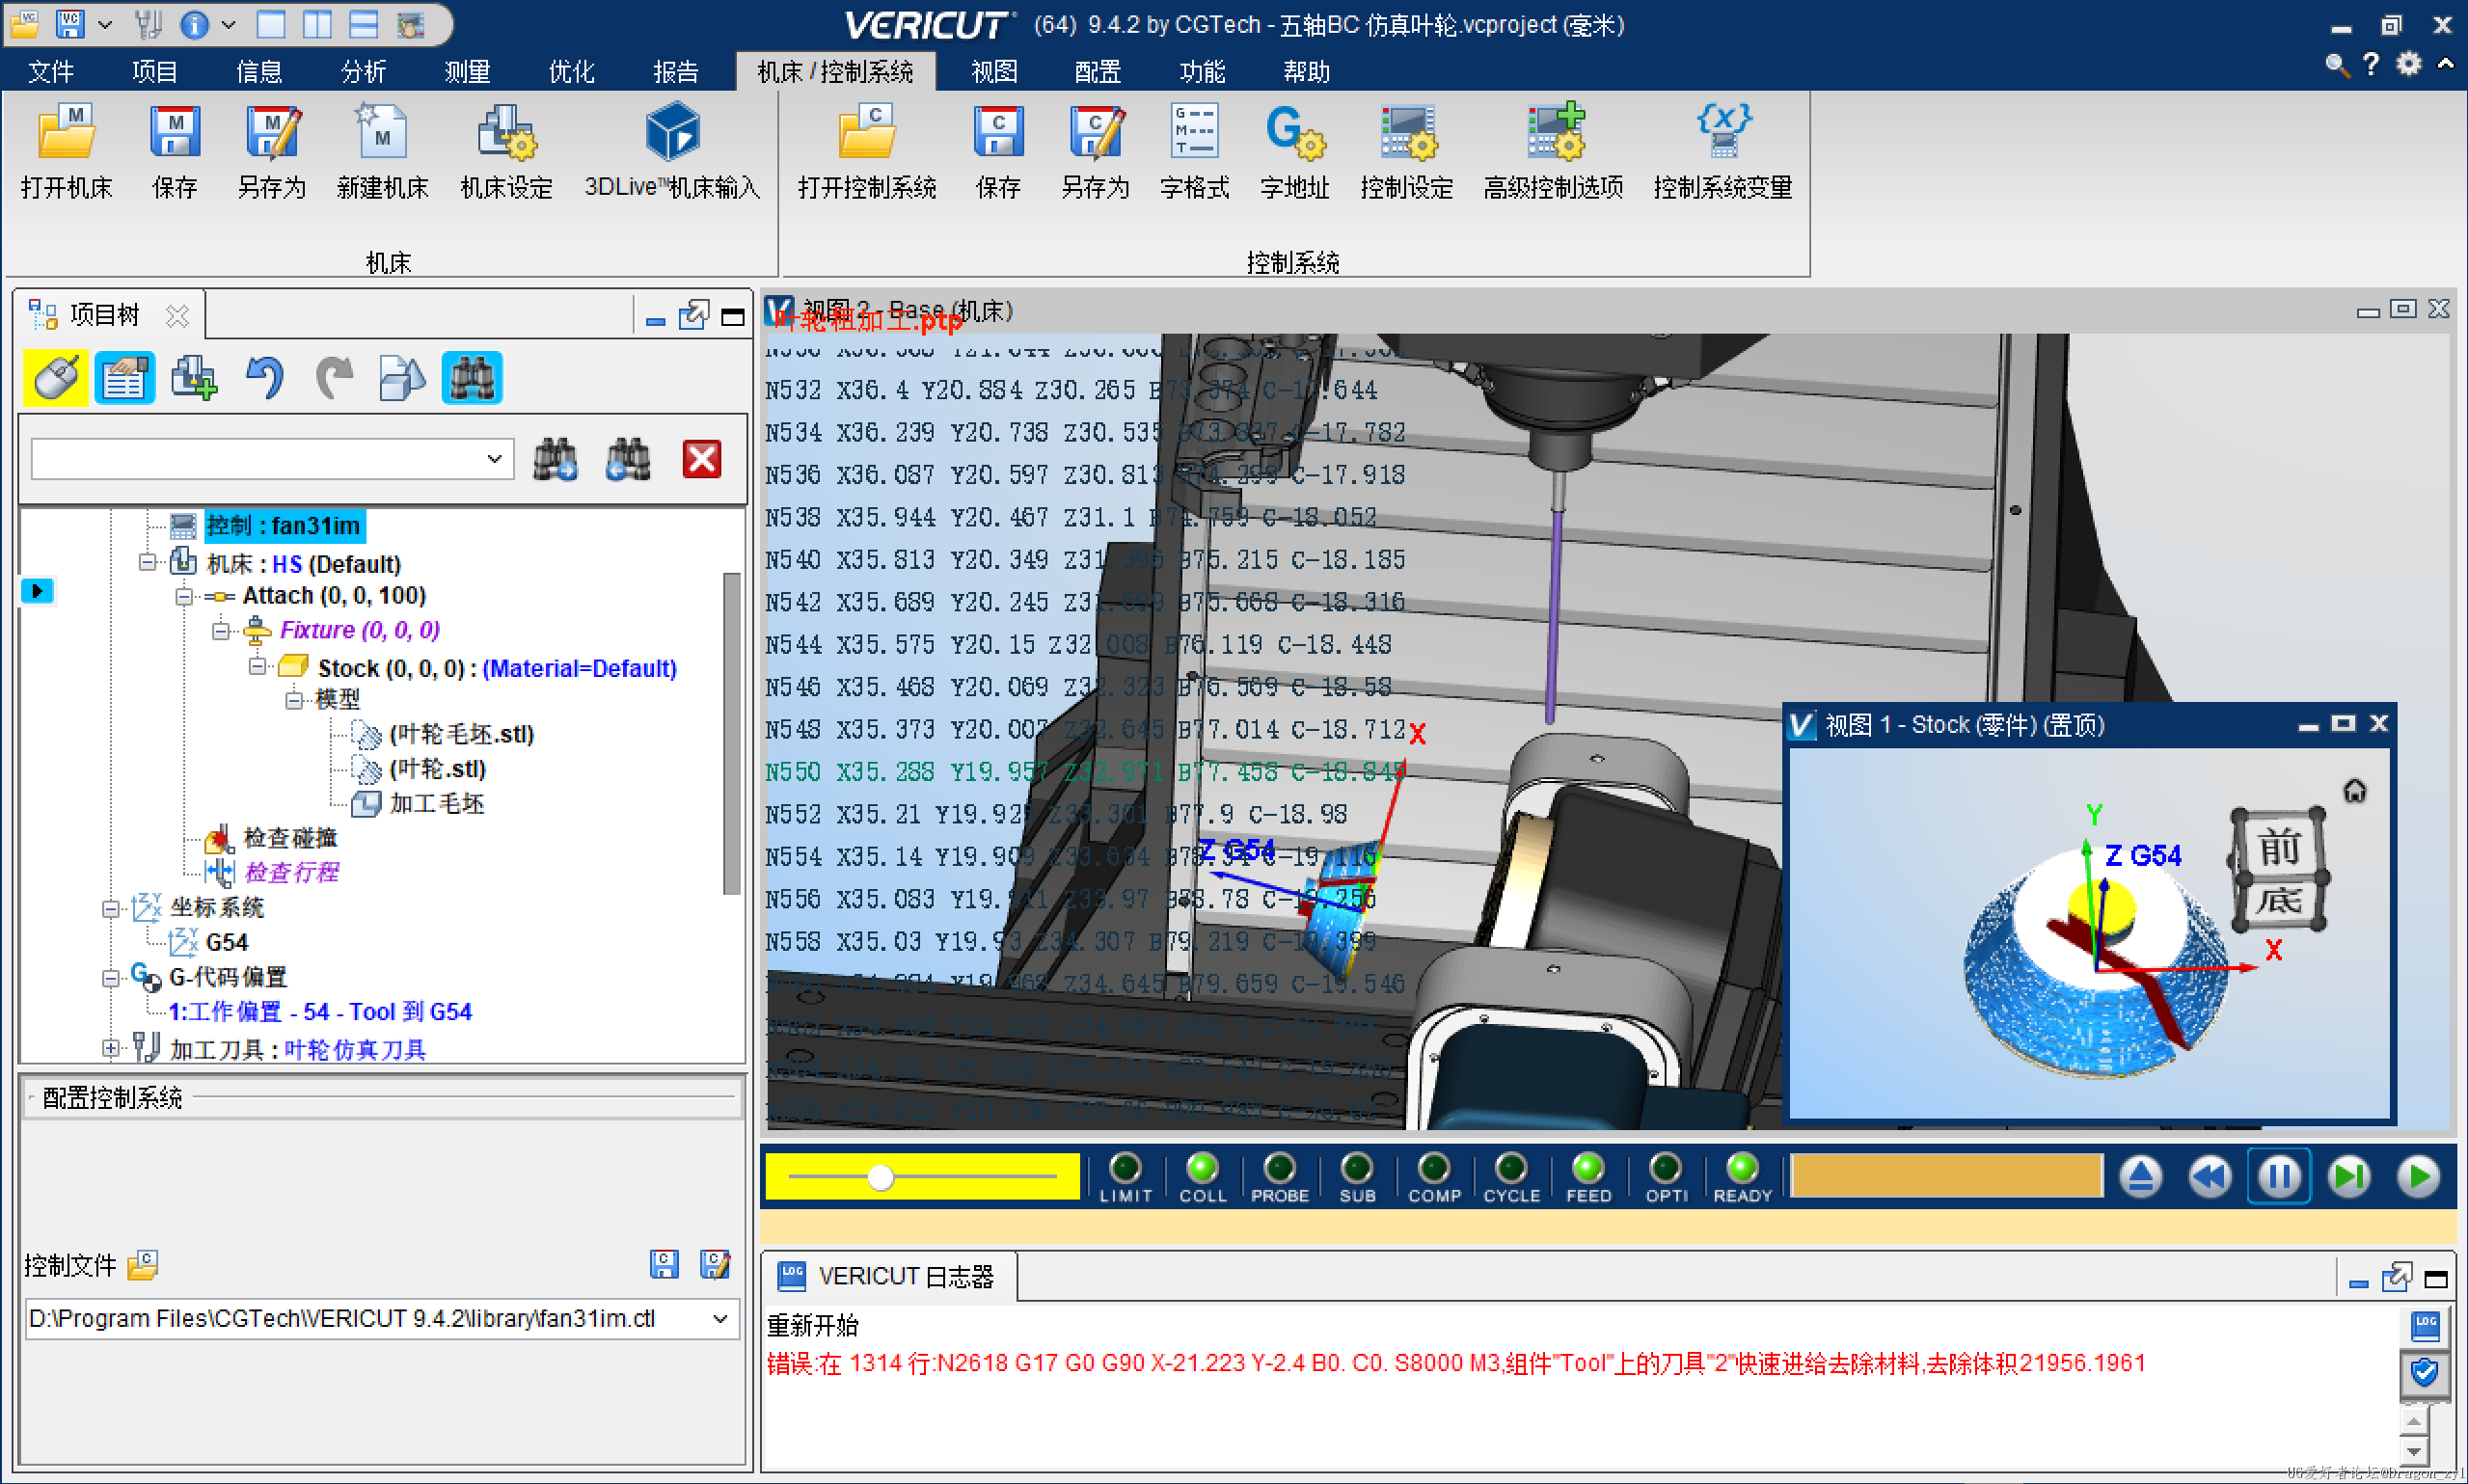Open 机床设定 machine settings
The height and width of the screenshot is (1484, 2468).
506,150
